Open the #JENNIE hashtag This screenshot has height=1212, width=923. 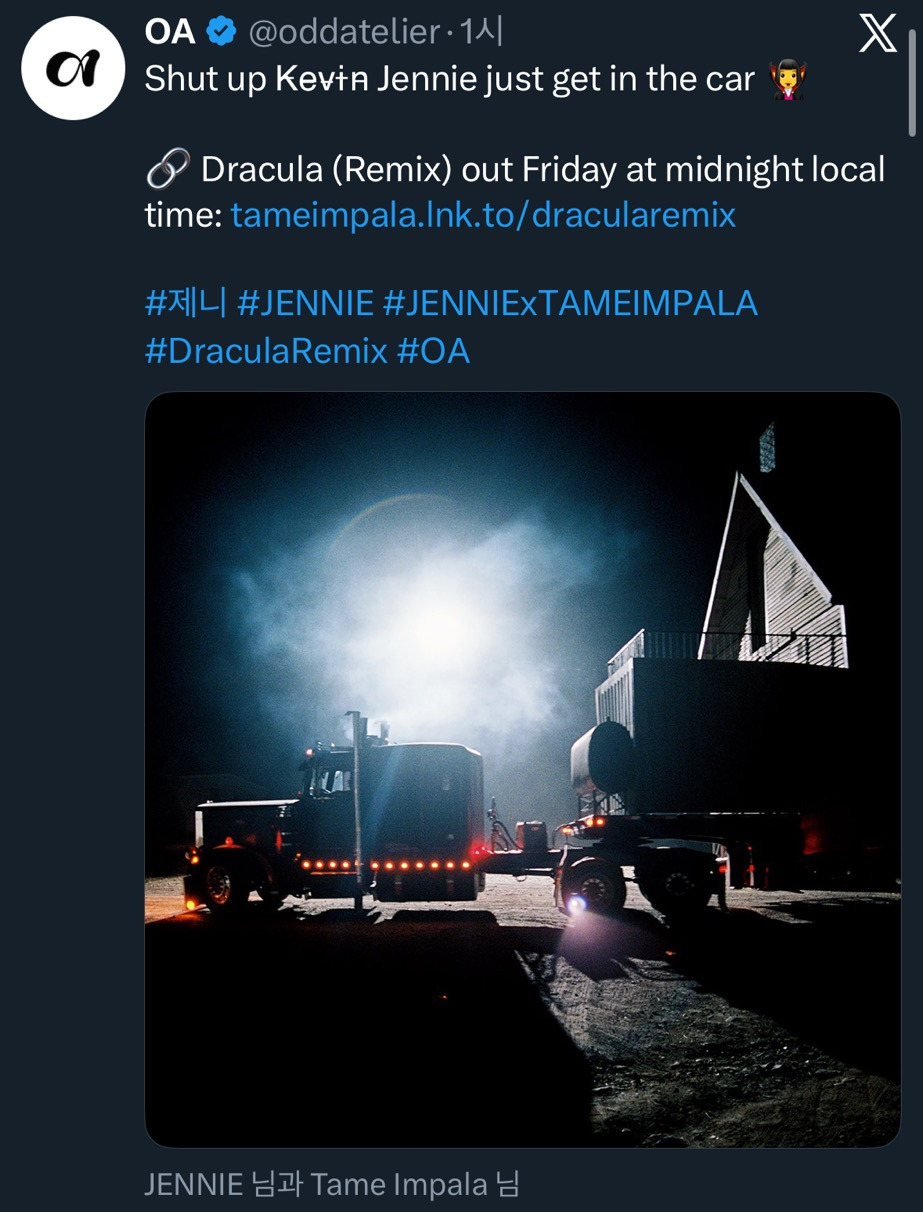[x=305, y=303]
